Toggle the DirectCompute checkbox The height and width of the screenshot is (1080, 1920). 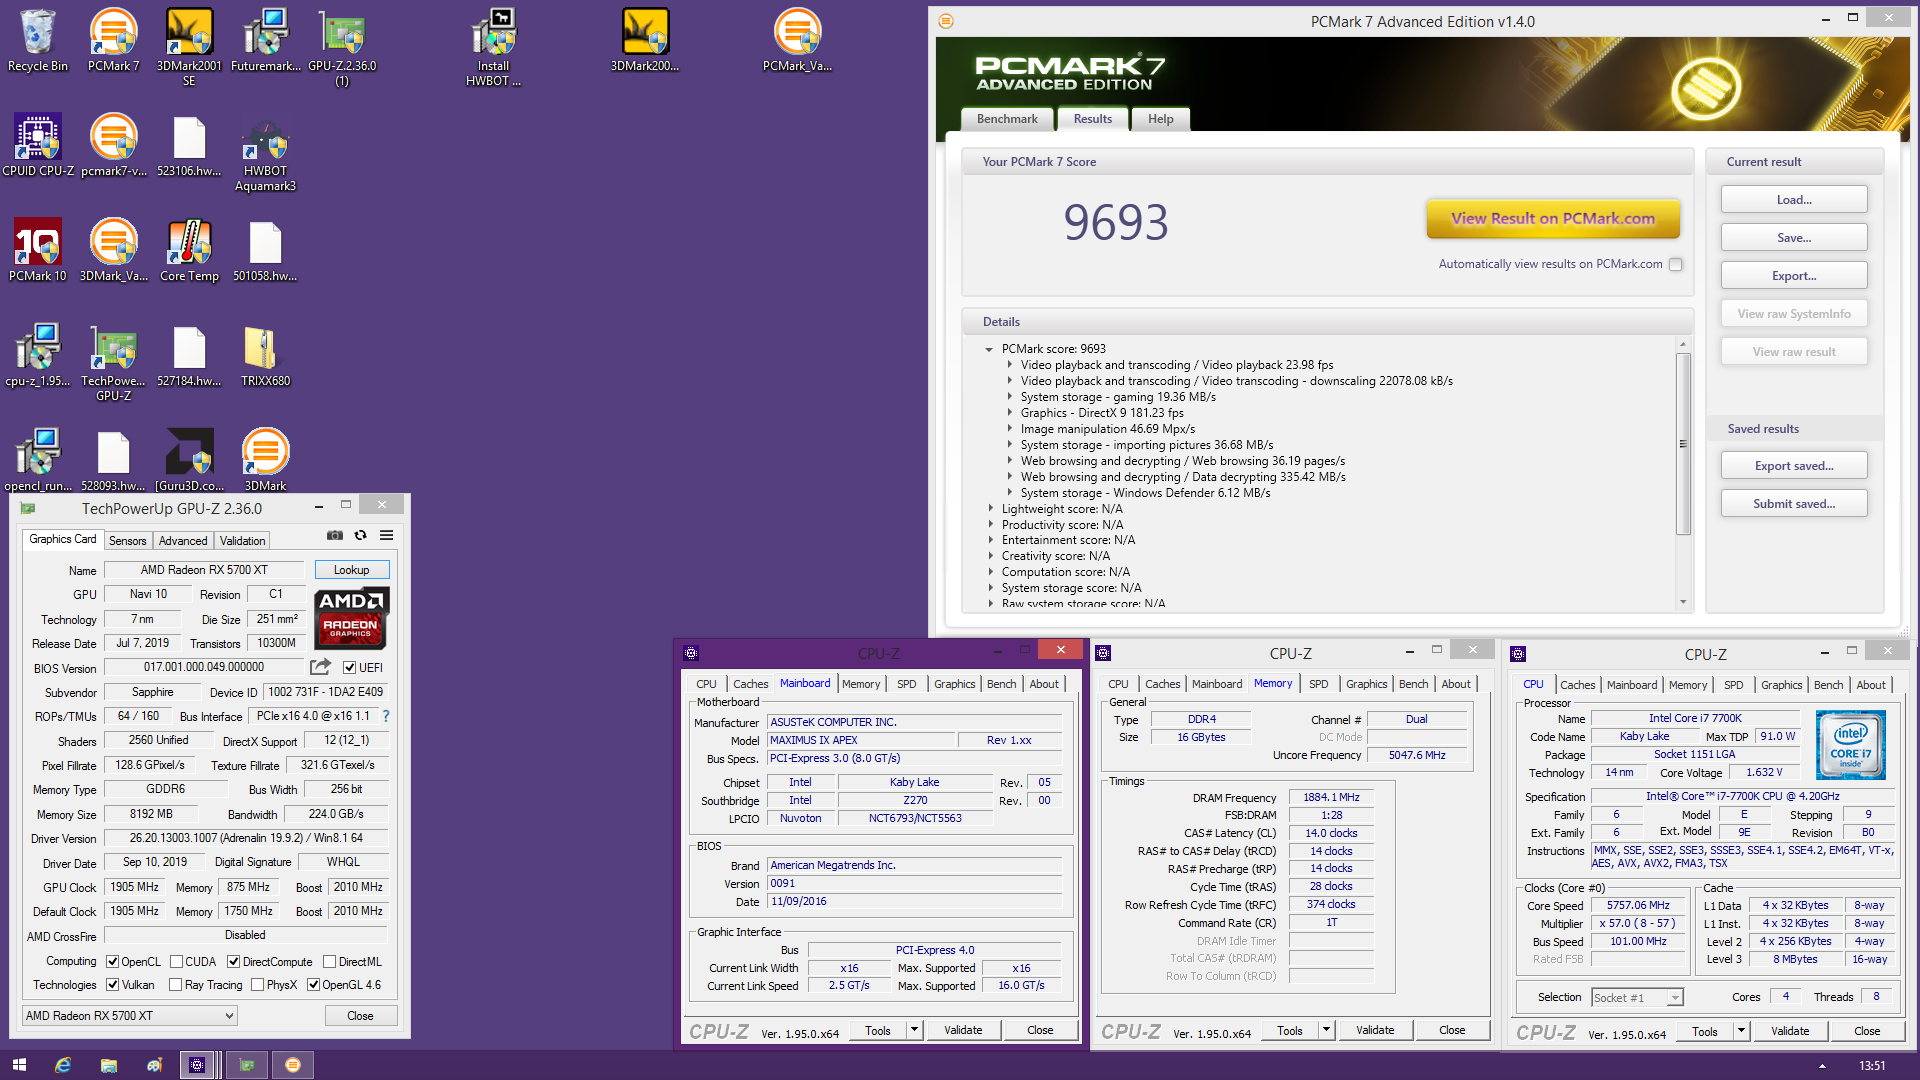tap(234, 962)
